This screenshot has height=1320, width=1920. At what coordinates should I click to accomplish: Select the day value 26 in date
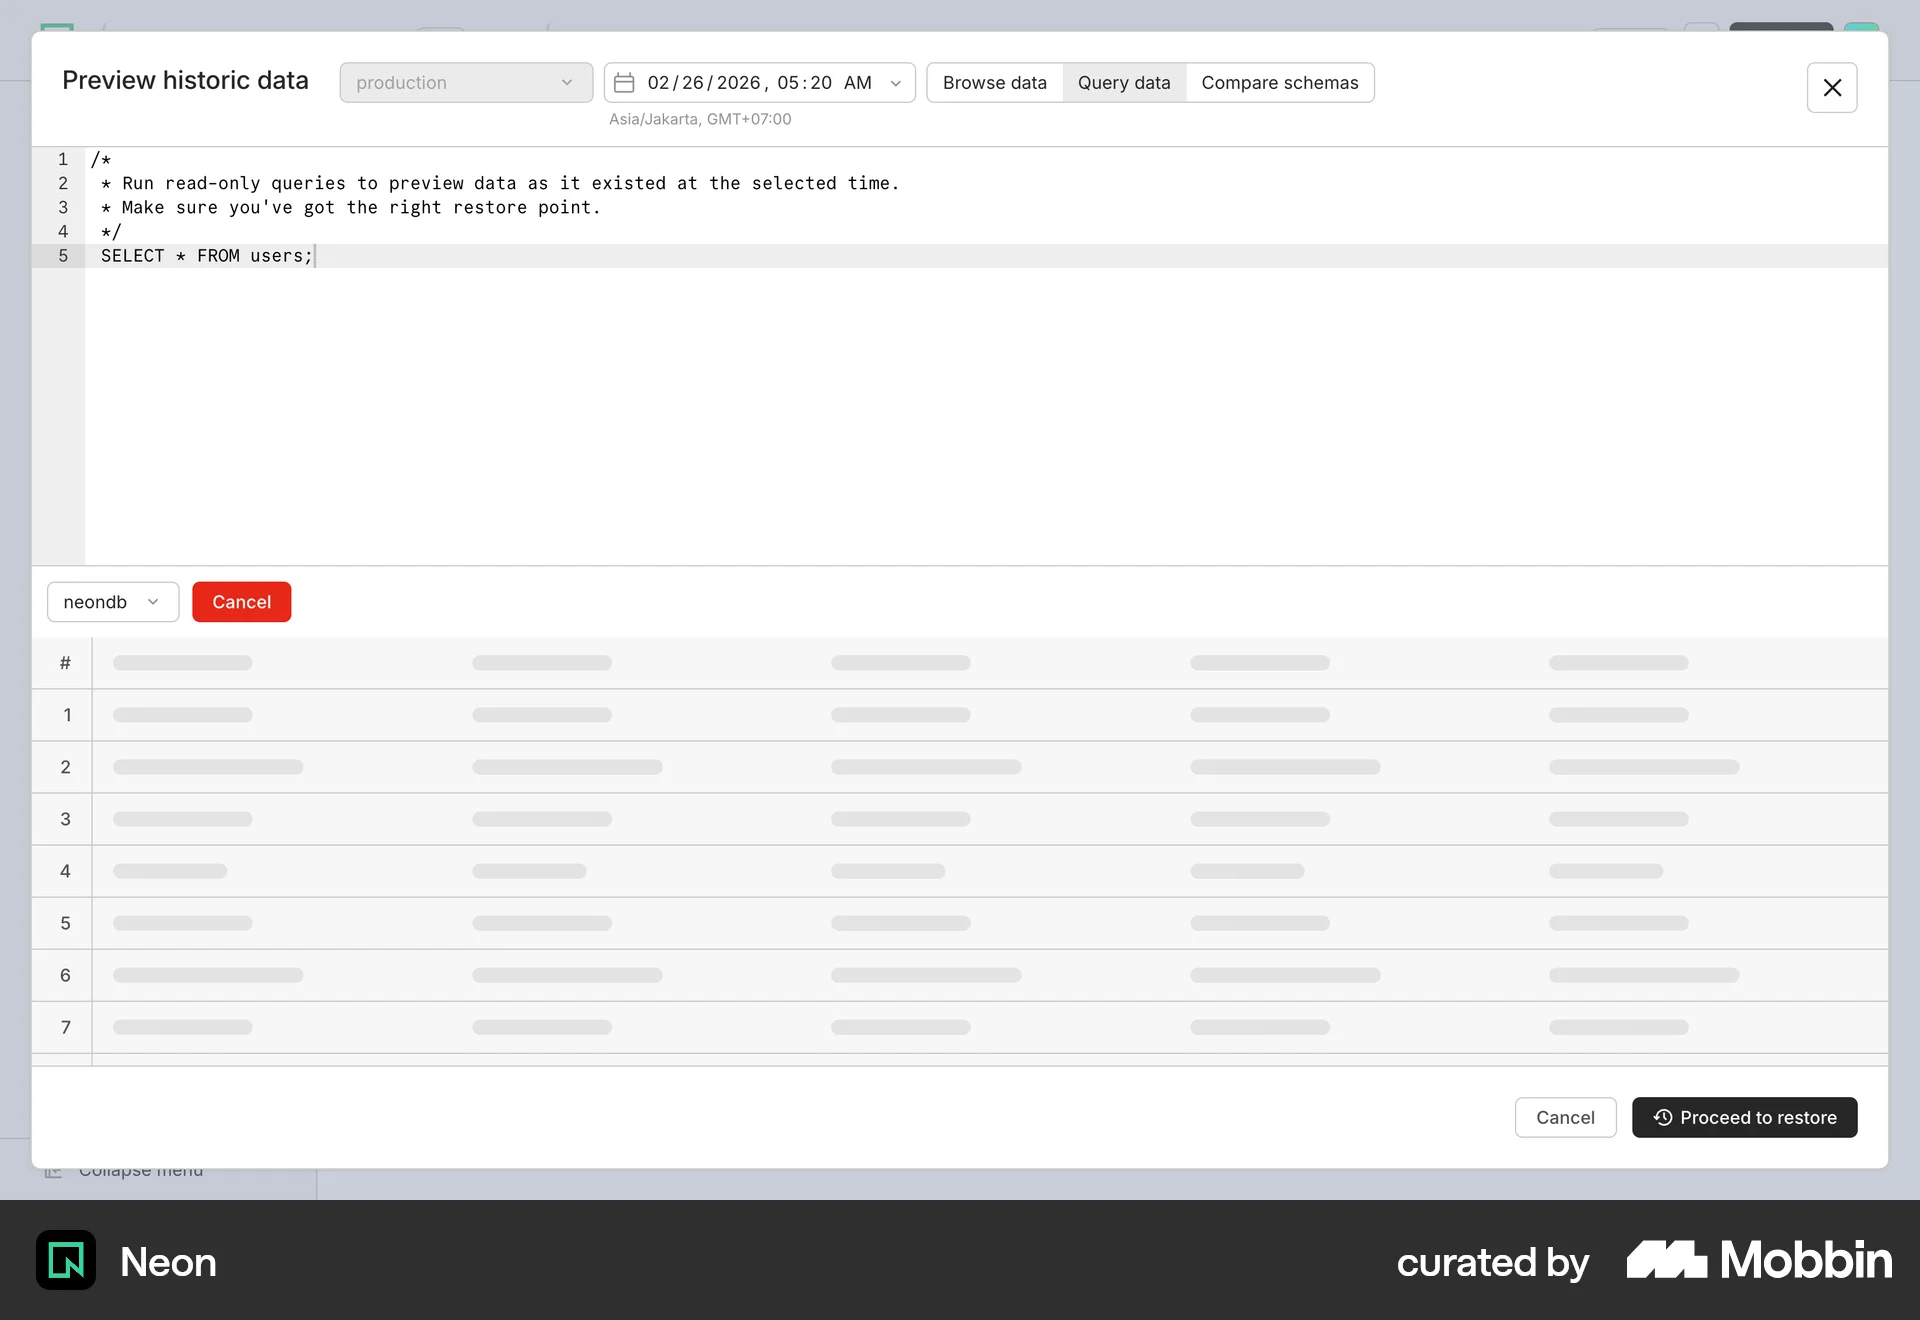(x=693, y=83)
